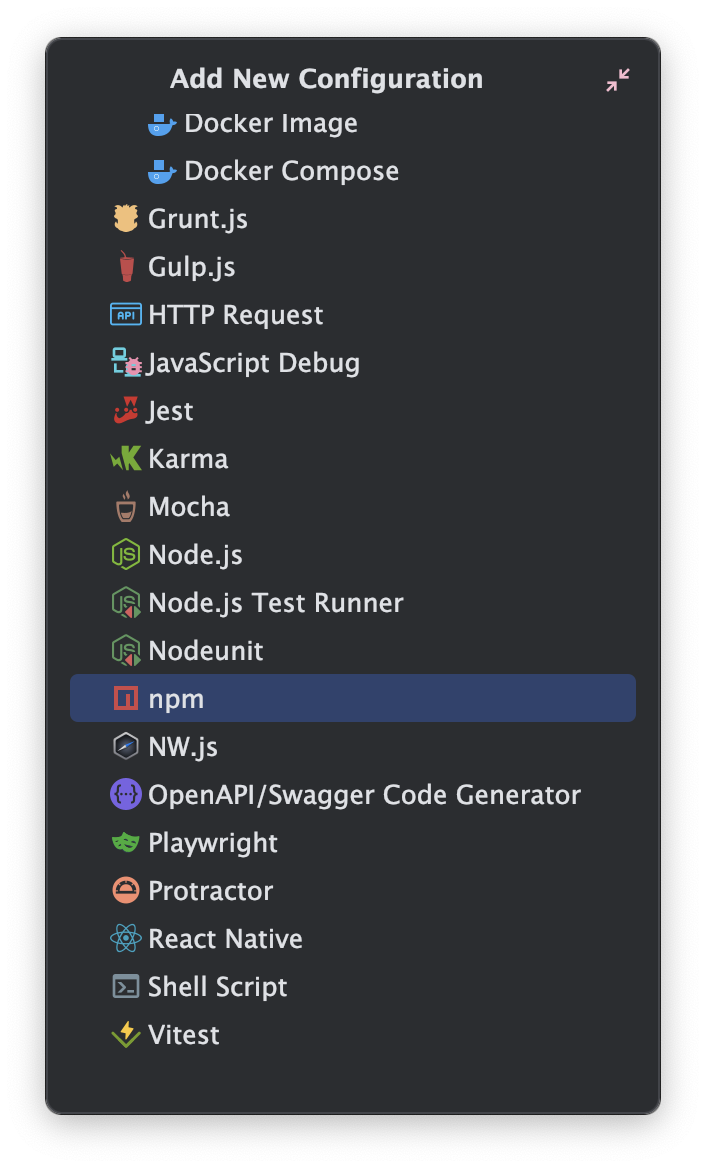Click the Karma green K icon
This screenshot has height=1168, width=706.
(x=126, y=459)
